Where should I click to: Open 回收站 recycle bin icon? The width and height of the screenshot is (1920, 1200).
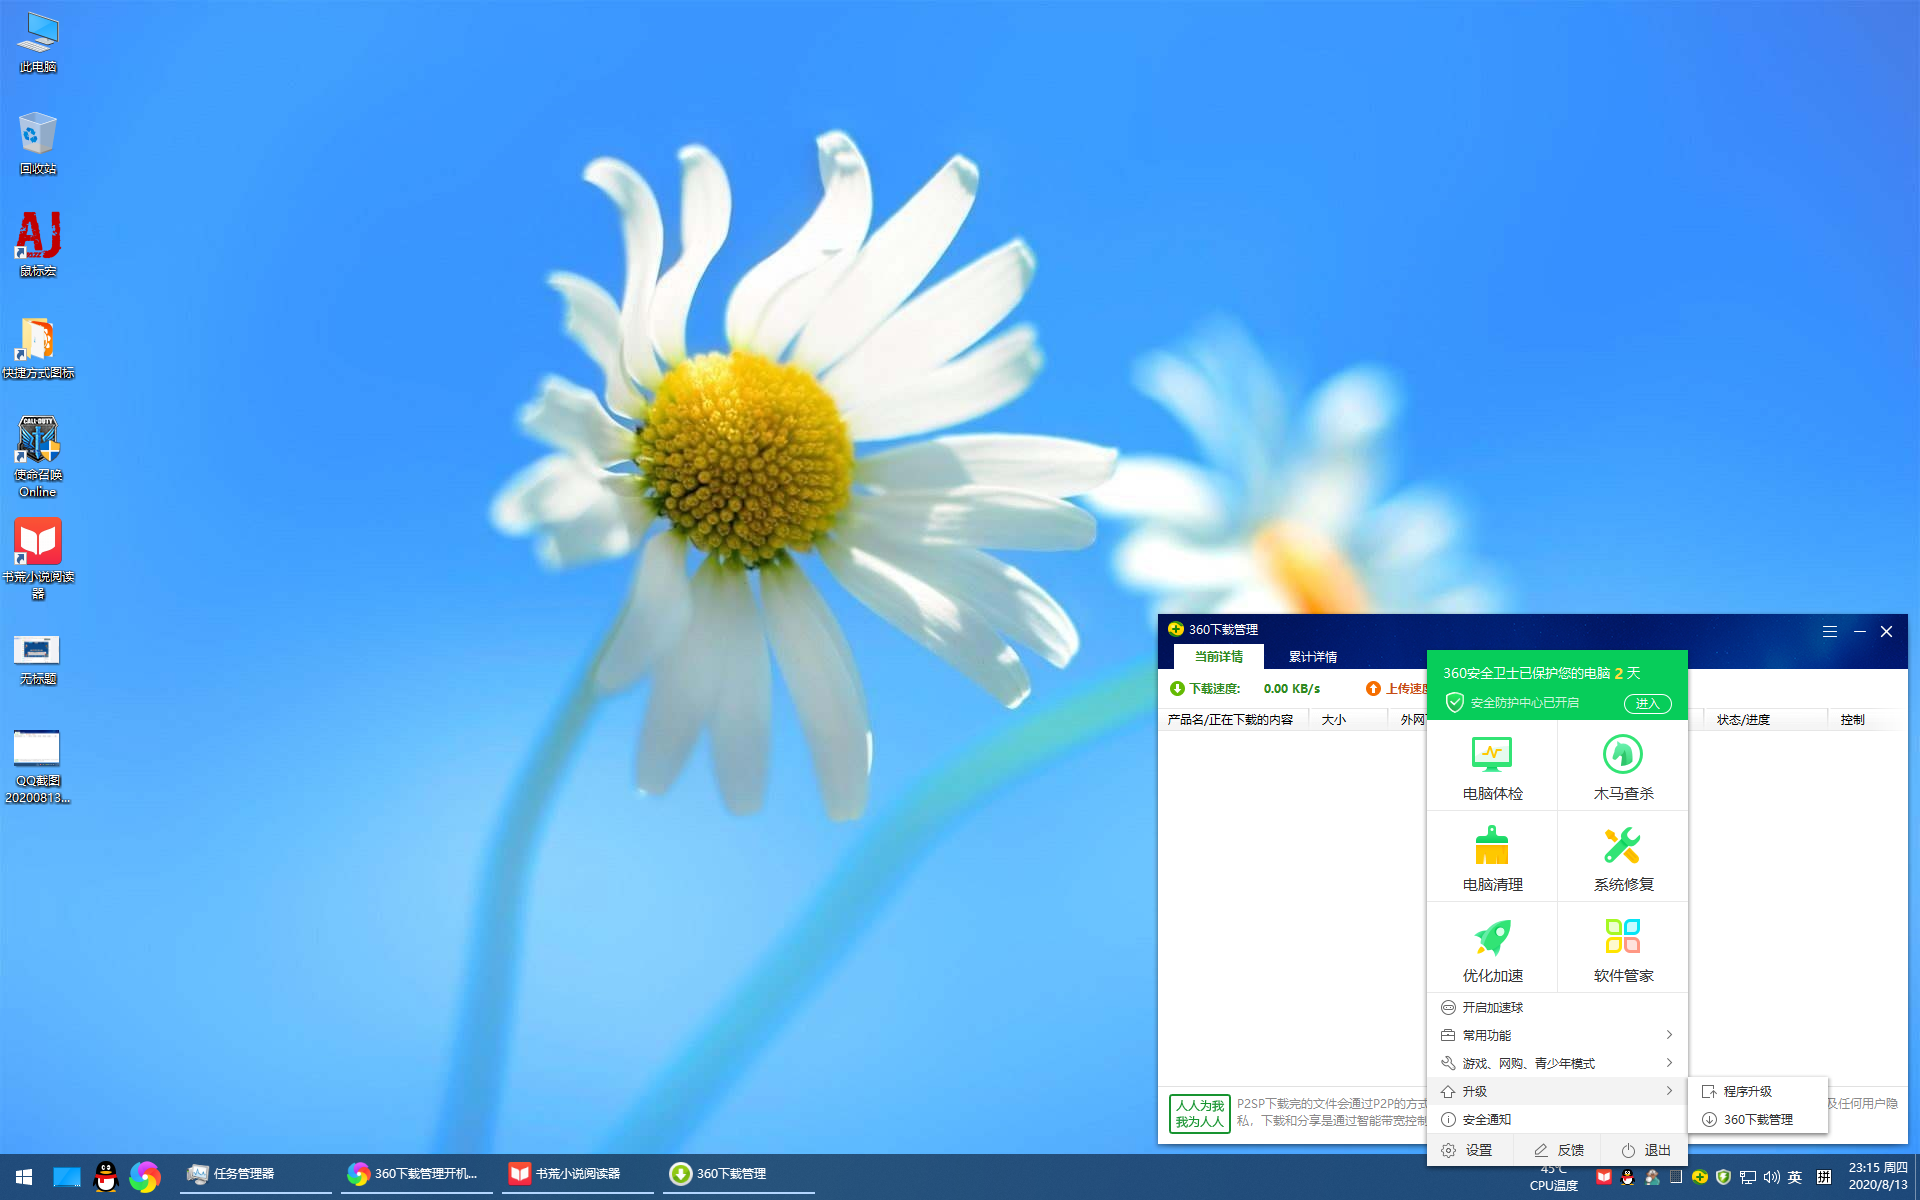coord(38,143)
